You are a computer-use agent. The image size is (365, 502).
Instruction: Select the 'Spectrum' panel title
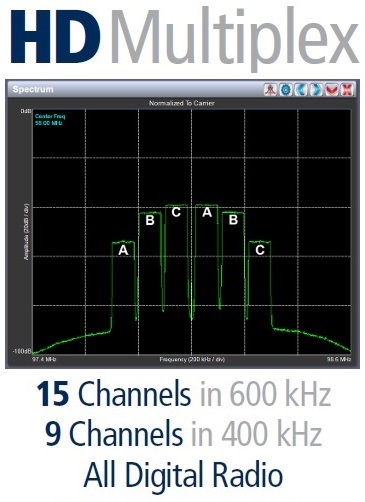tap(33, 89)
